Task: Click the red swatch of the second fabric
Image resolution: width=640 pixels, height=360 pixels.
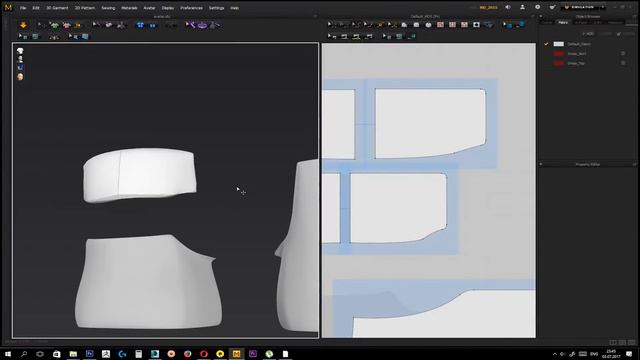Action: [558, 53]
